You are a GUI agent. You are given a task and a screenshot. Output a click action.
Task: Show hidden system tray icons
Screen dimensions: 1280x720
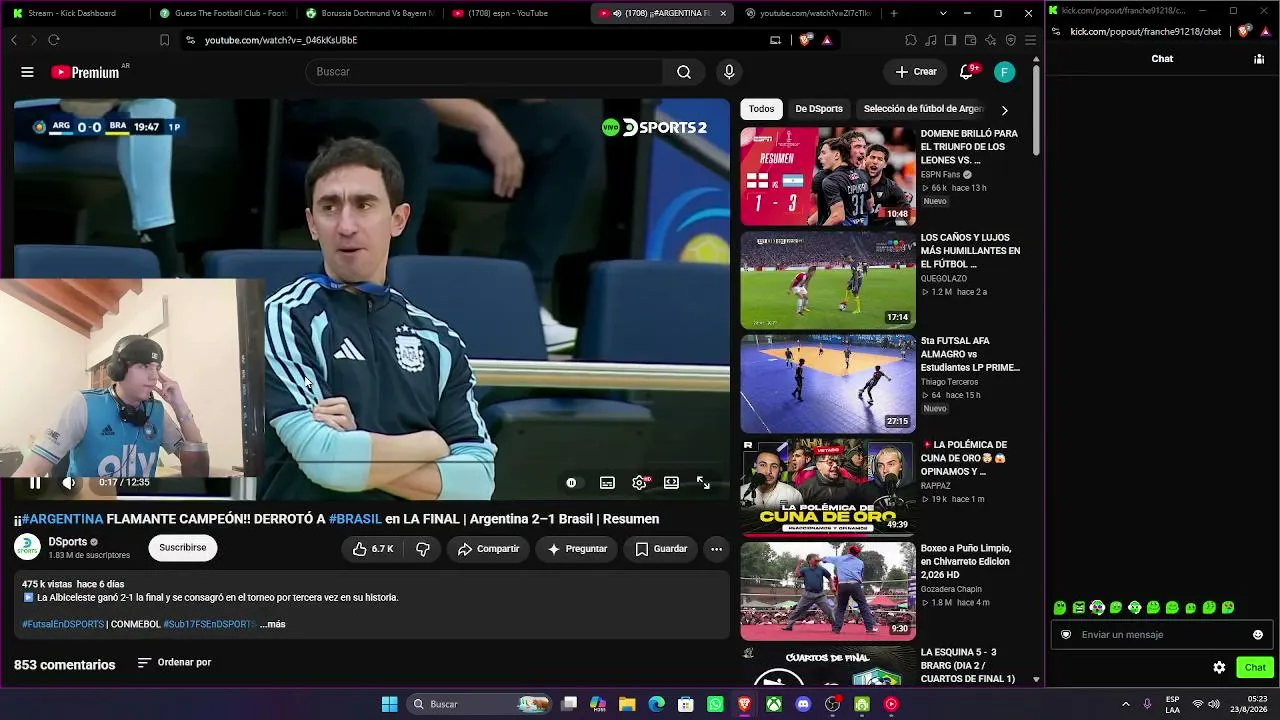1125,704
